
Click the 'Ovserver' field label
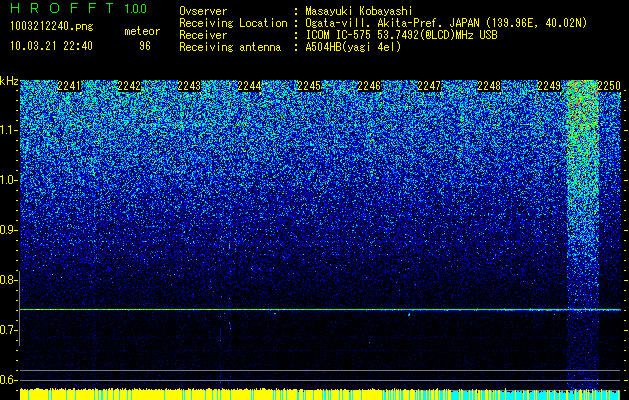(203, 11)
